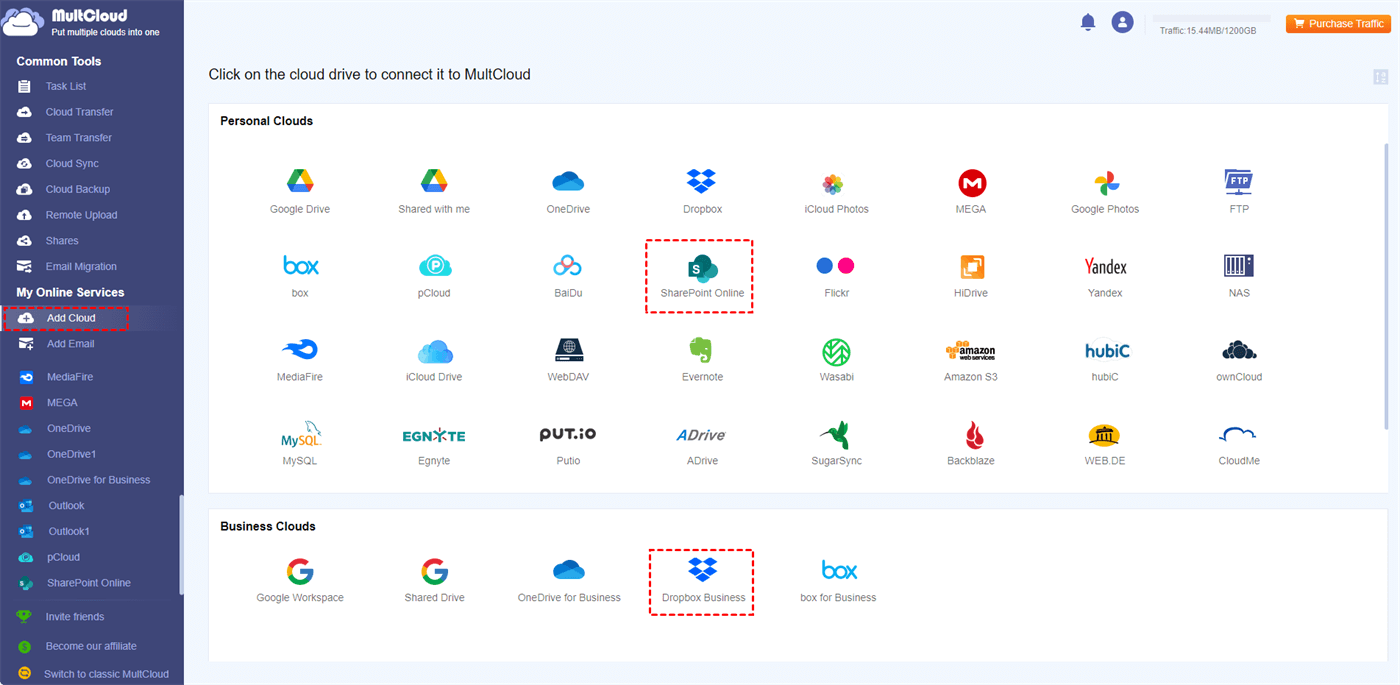The image size is (1400, 685).
Task: Connect a MySQL database
Action: tap(300, 443)
